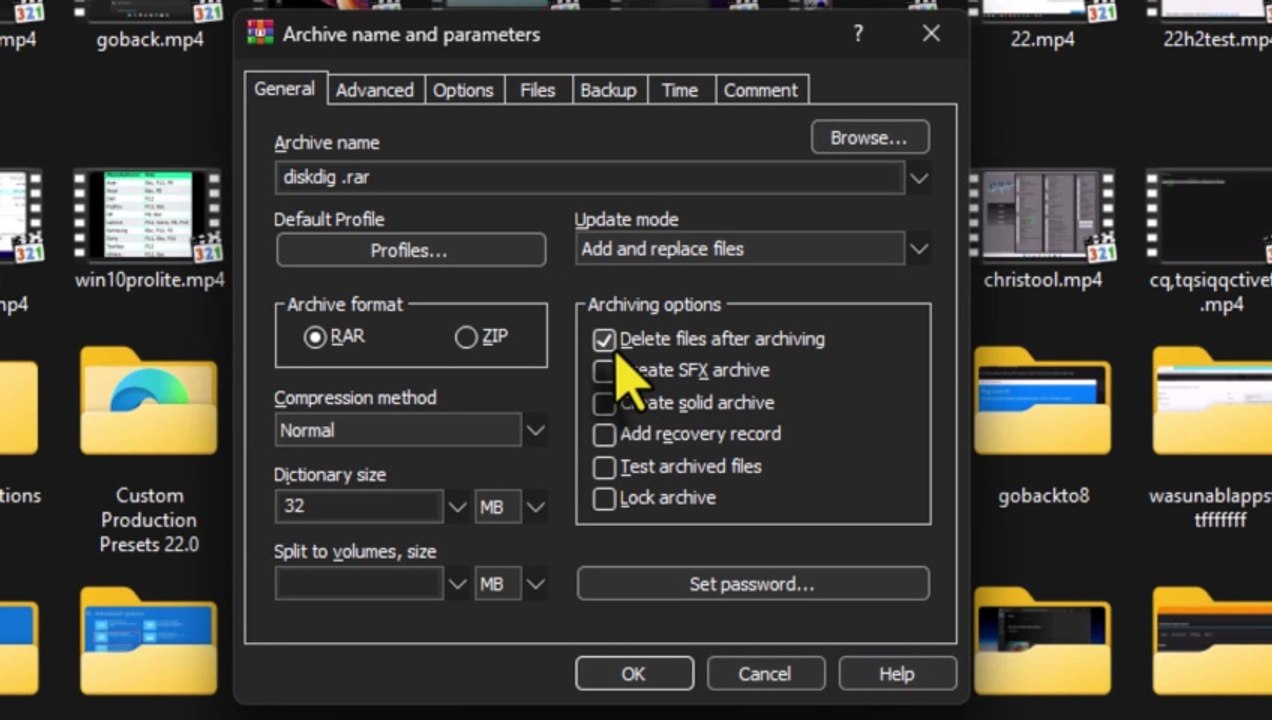The height and width of the screenshot is (720, 1272).
Task: Choose ZIP archive format
Action: tap(466, 337)
